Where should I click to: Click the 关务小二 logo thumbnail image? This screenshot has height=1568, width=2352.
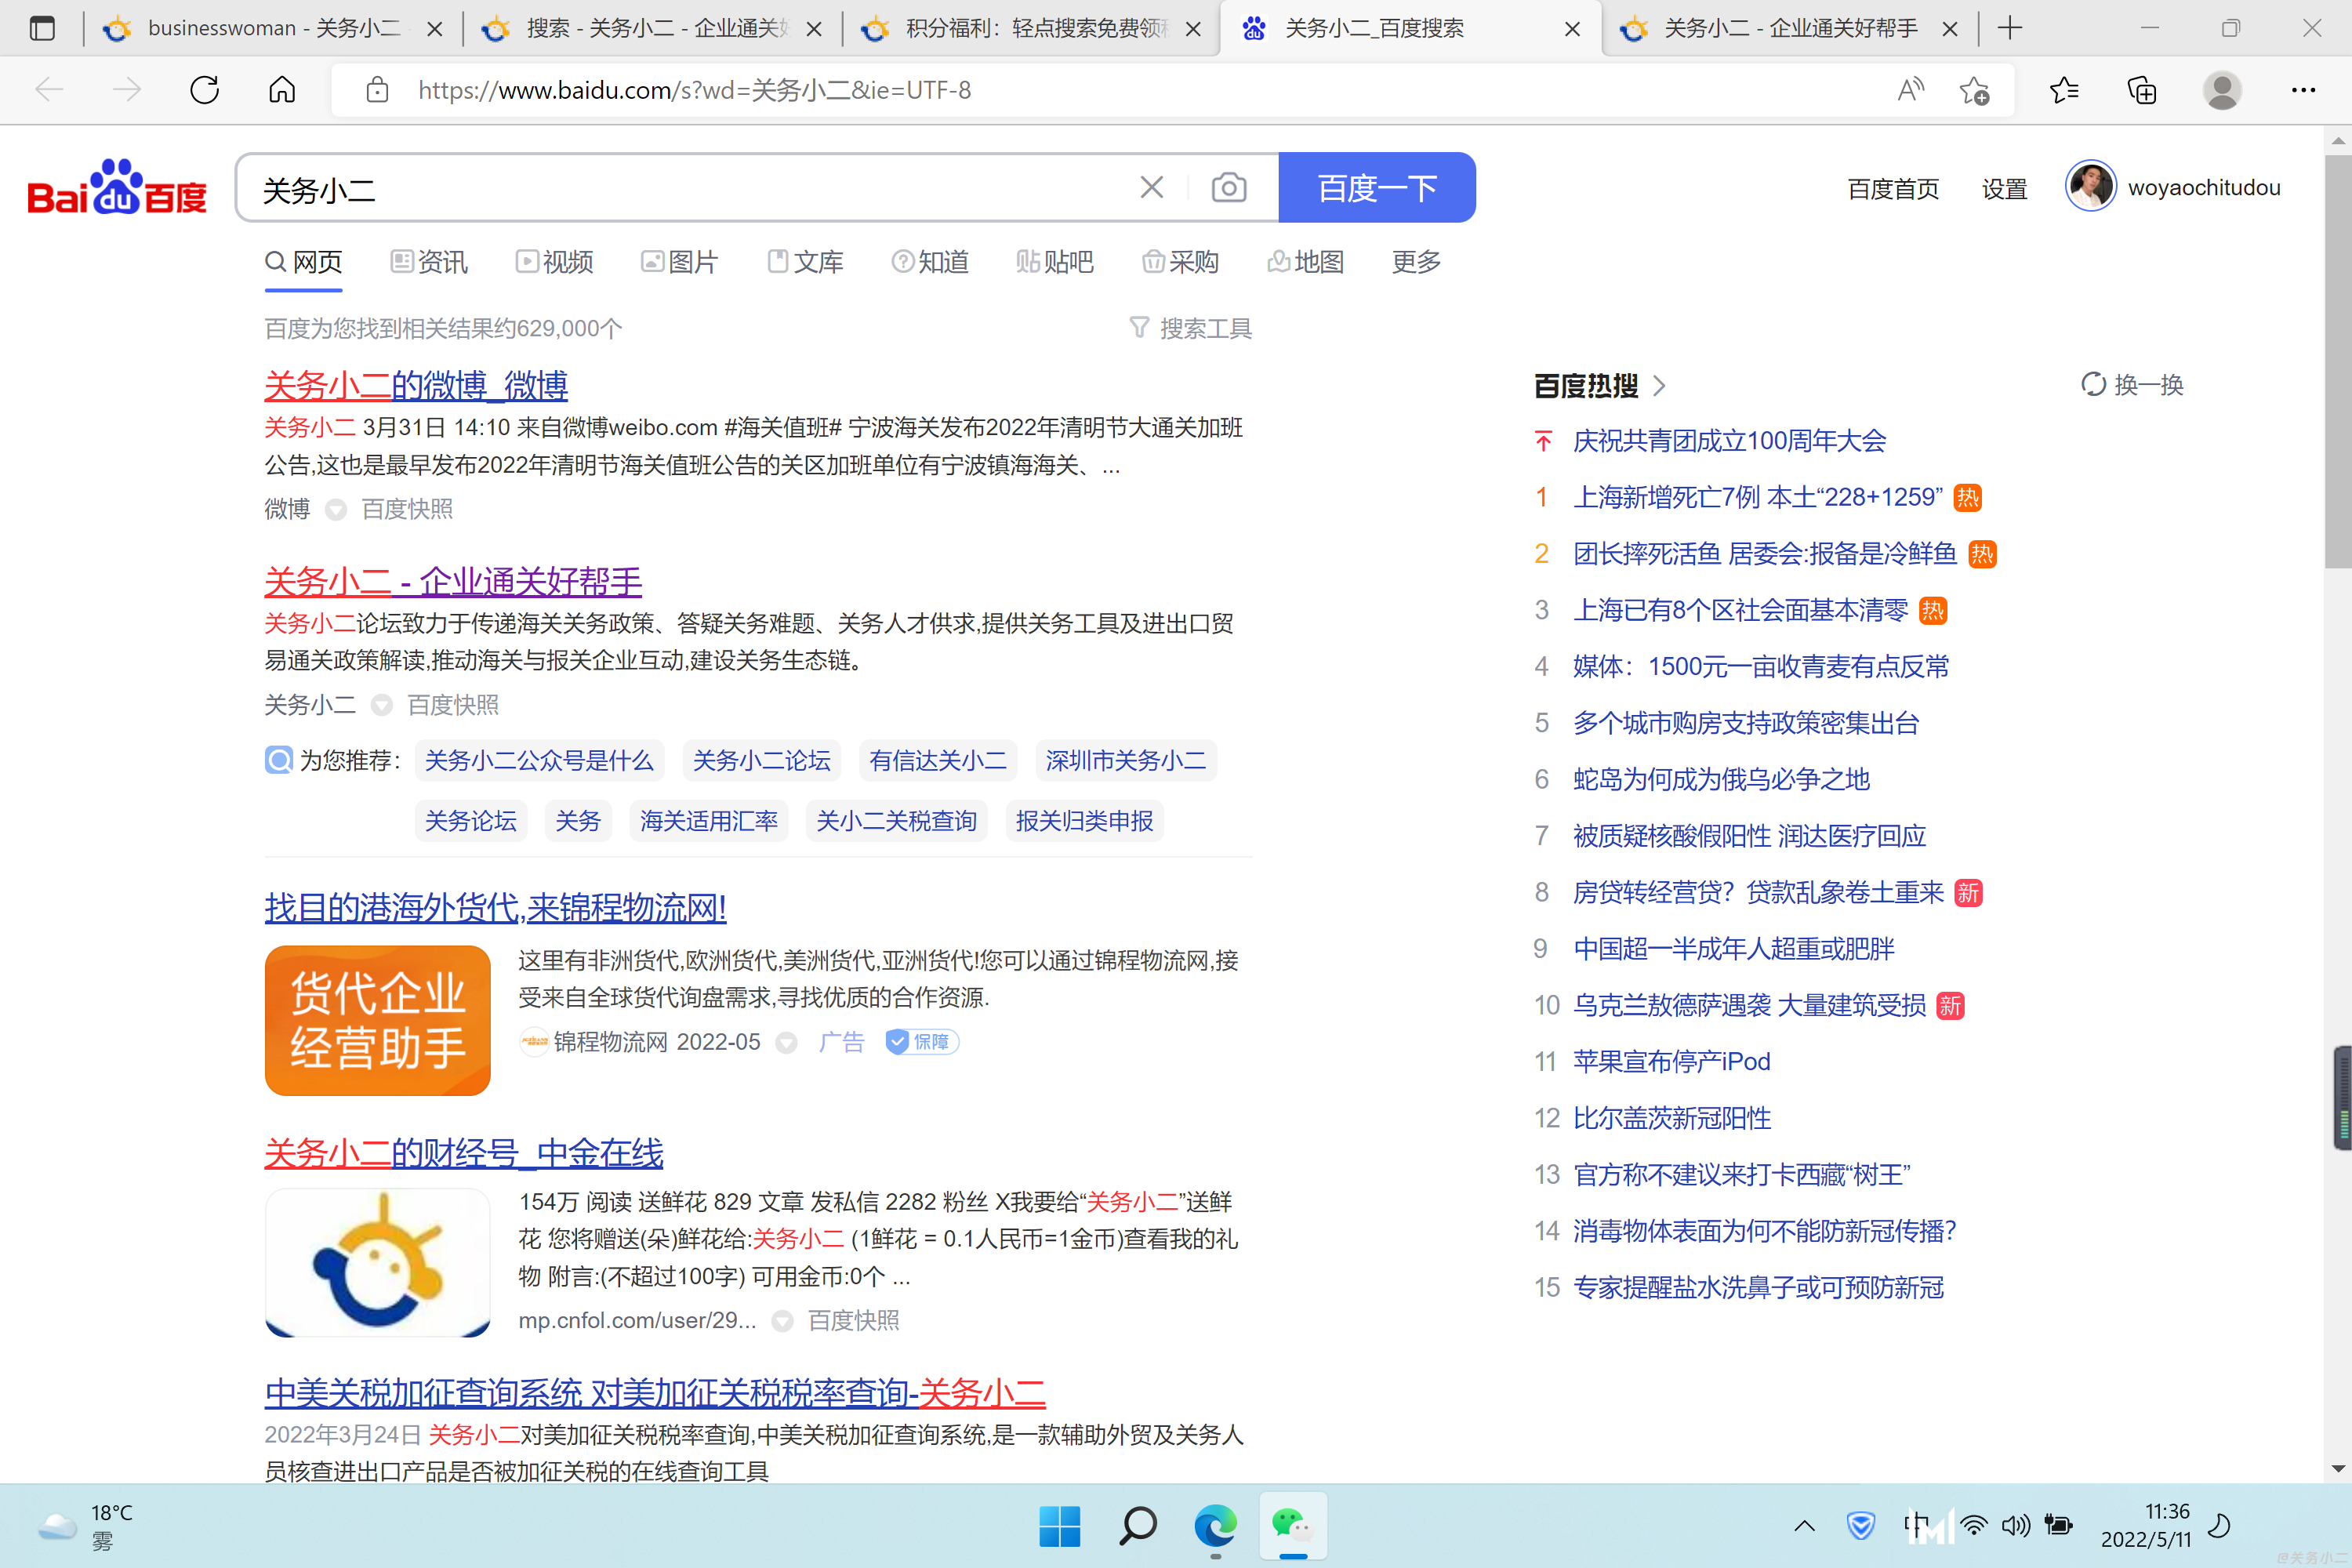[x=377, y=1262]
